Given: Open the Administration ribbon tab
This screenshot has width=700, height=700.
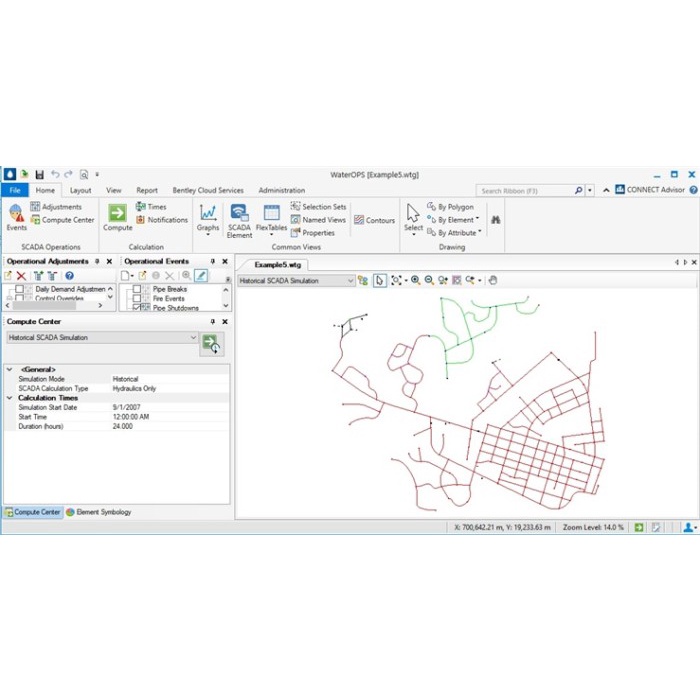Looking at the screenshot, I should (282, 190).
